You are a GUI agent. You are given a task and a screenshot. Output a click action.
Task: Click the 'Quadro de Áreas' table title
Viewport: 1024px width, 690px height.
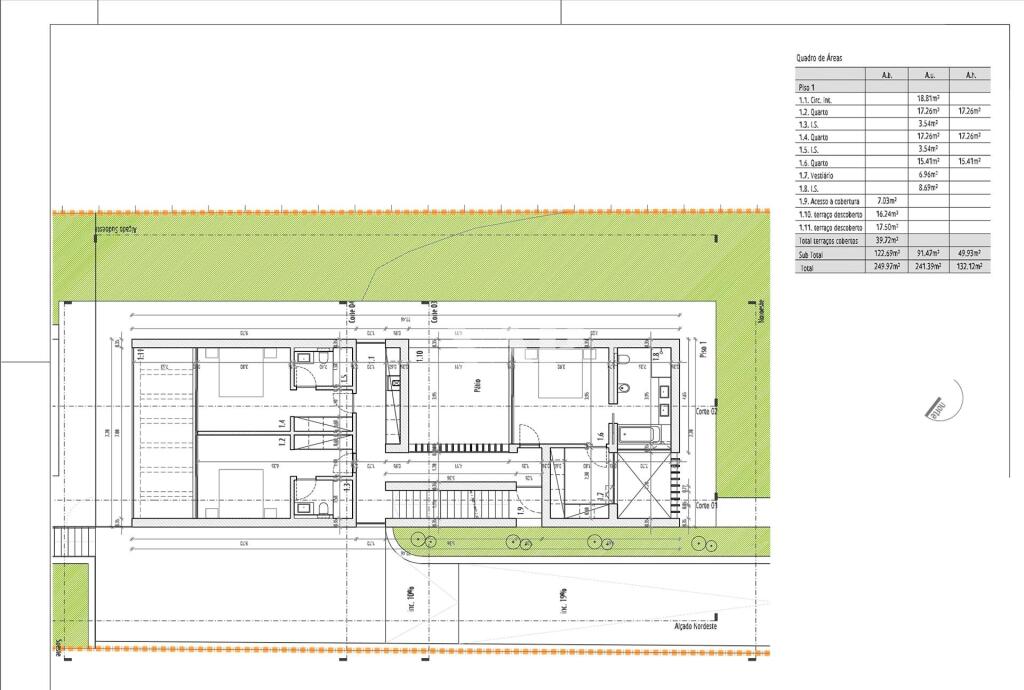(819, 58)
